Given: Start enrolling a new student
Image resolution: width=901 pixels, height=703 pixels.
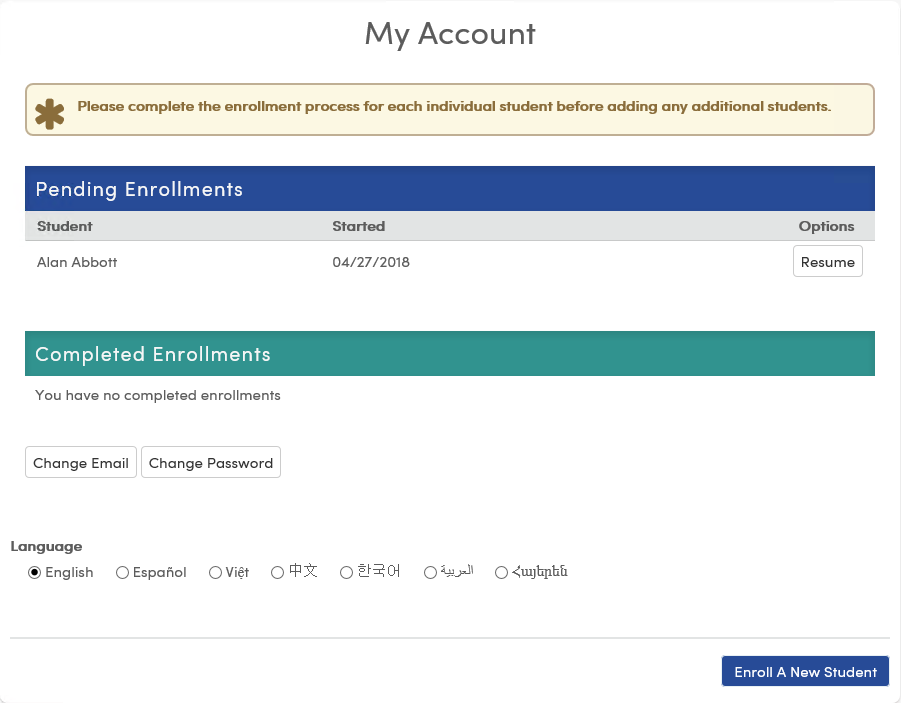Looking at the screenshot, I should click(x=804, y=671).
